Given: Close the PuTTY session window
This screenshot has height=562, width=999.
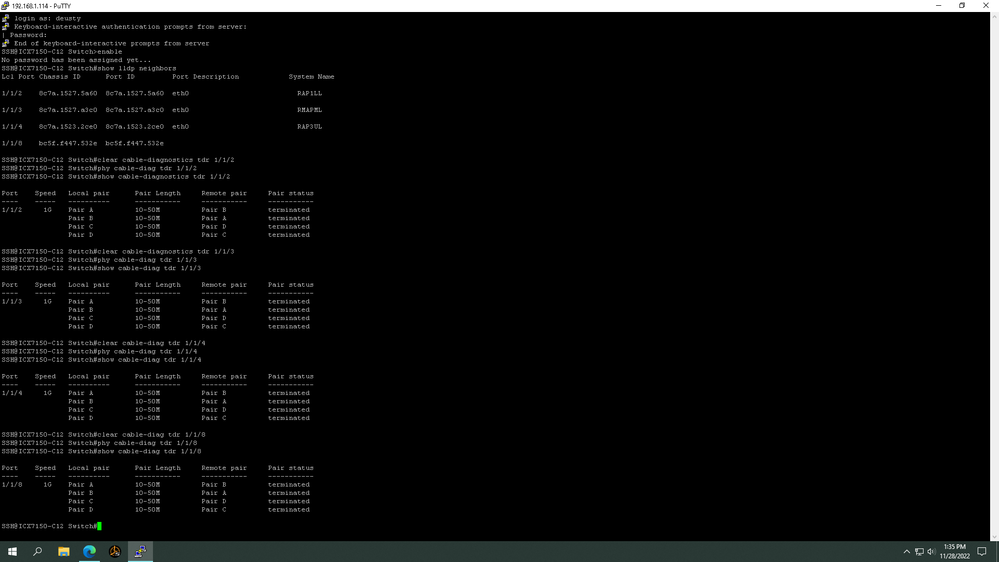Looking at the screenshot, I should coord(986,5).
